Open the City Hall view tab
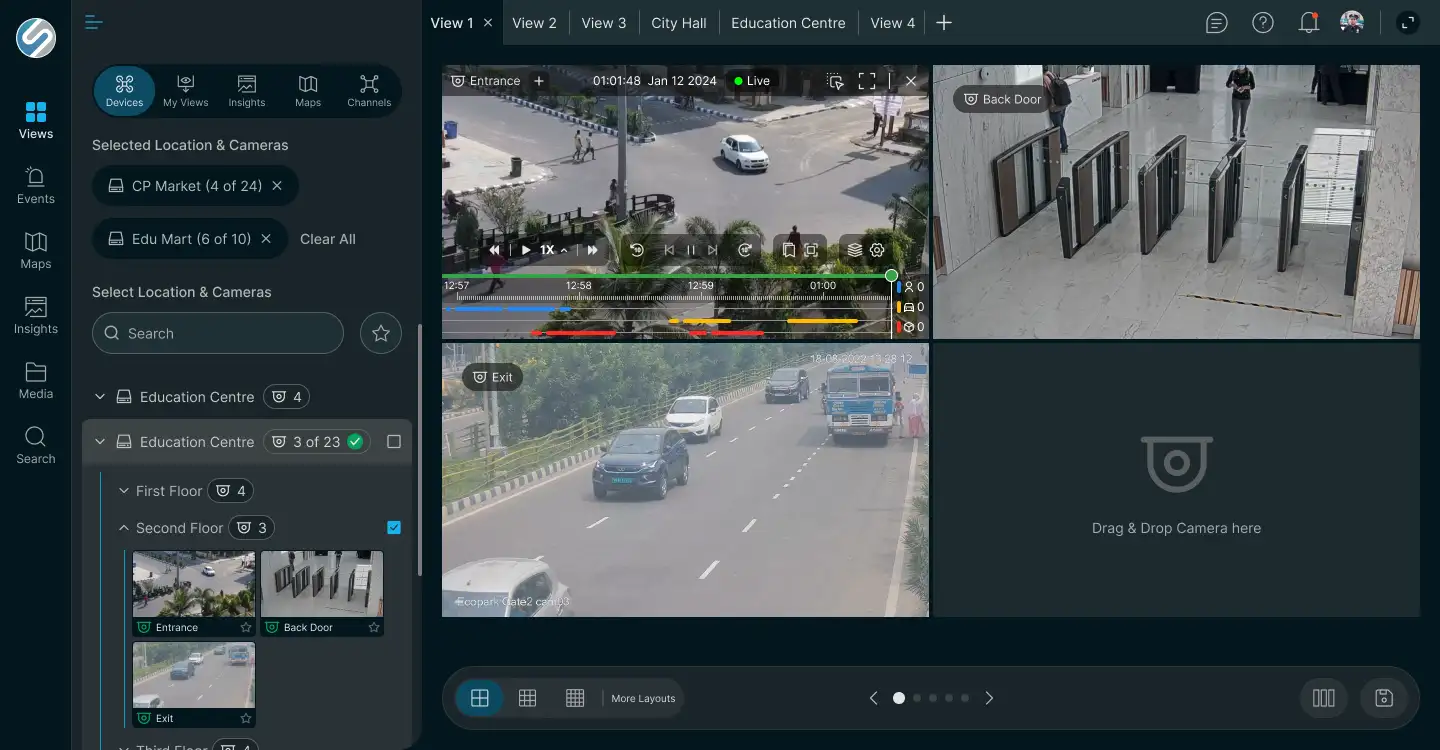1440x750 pixels. click(679, 23)
